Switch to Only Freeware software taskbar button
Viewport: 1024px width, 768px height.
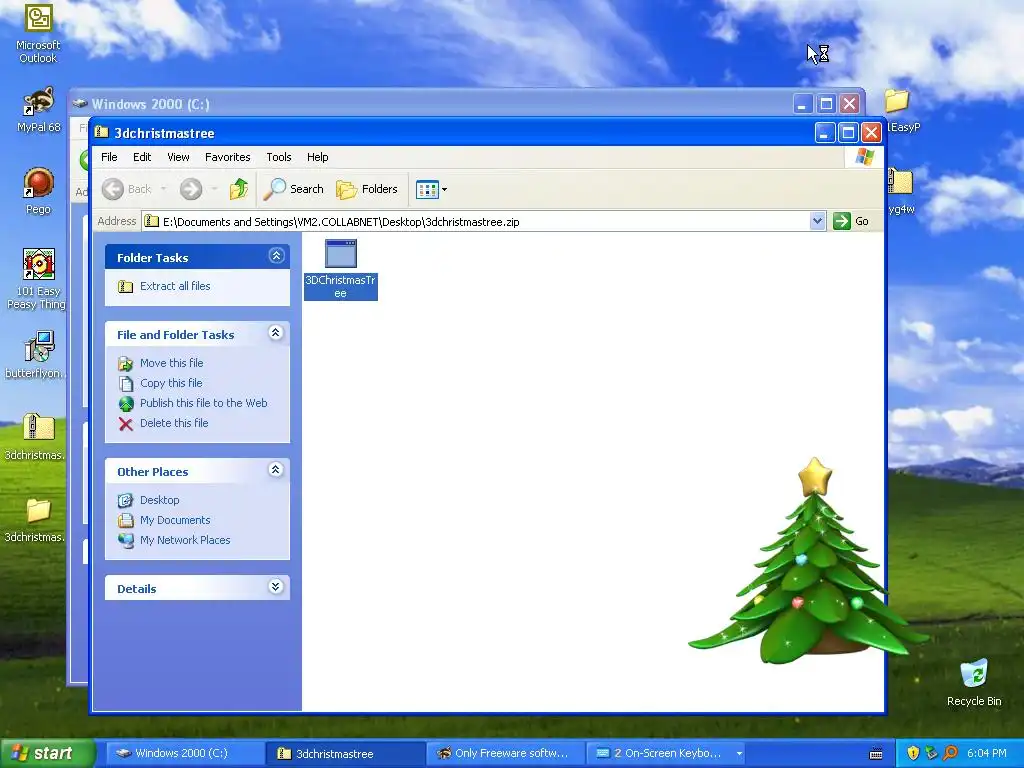click(505, 754)
